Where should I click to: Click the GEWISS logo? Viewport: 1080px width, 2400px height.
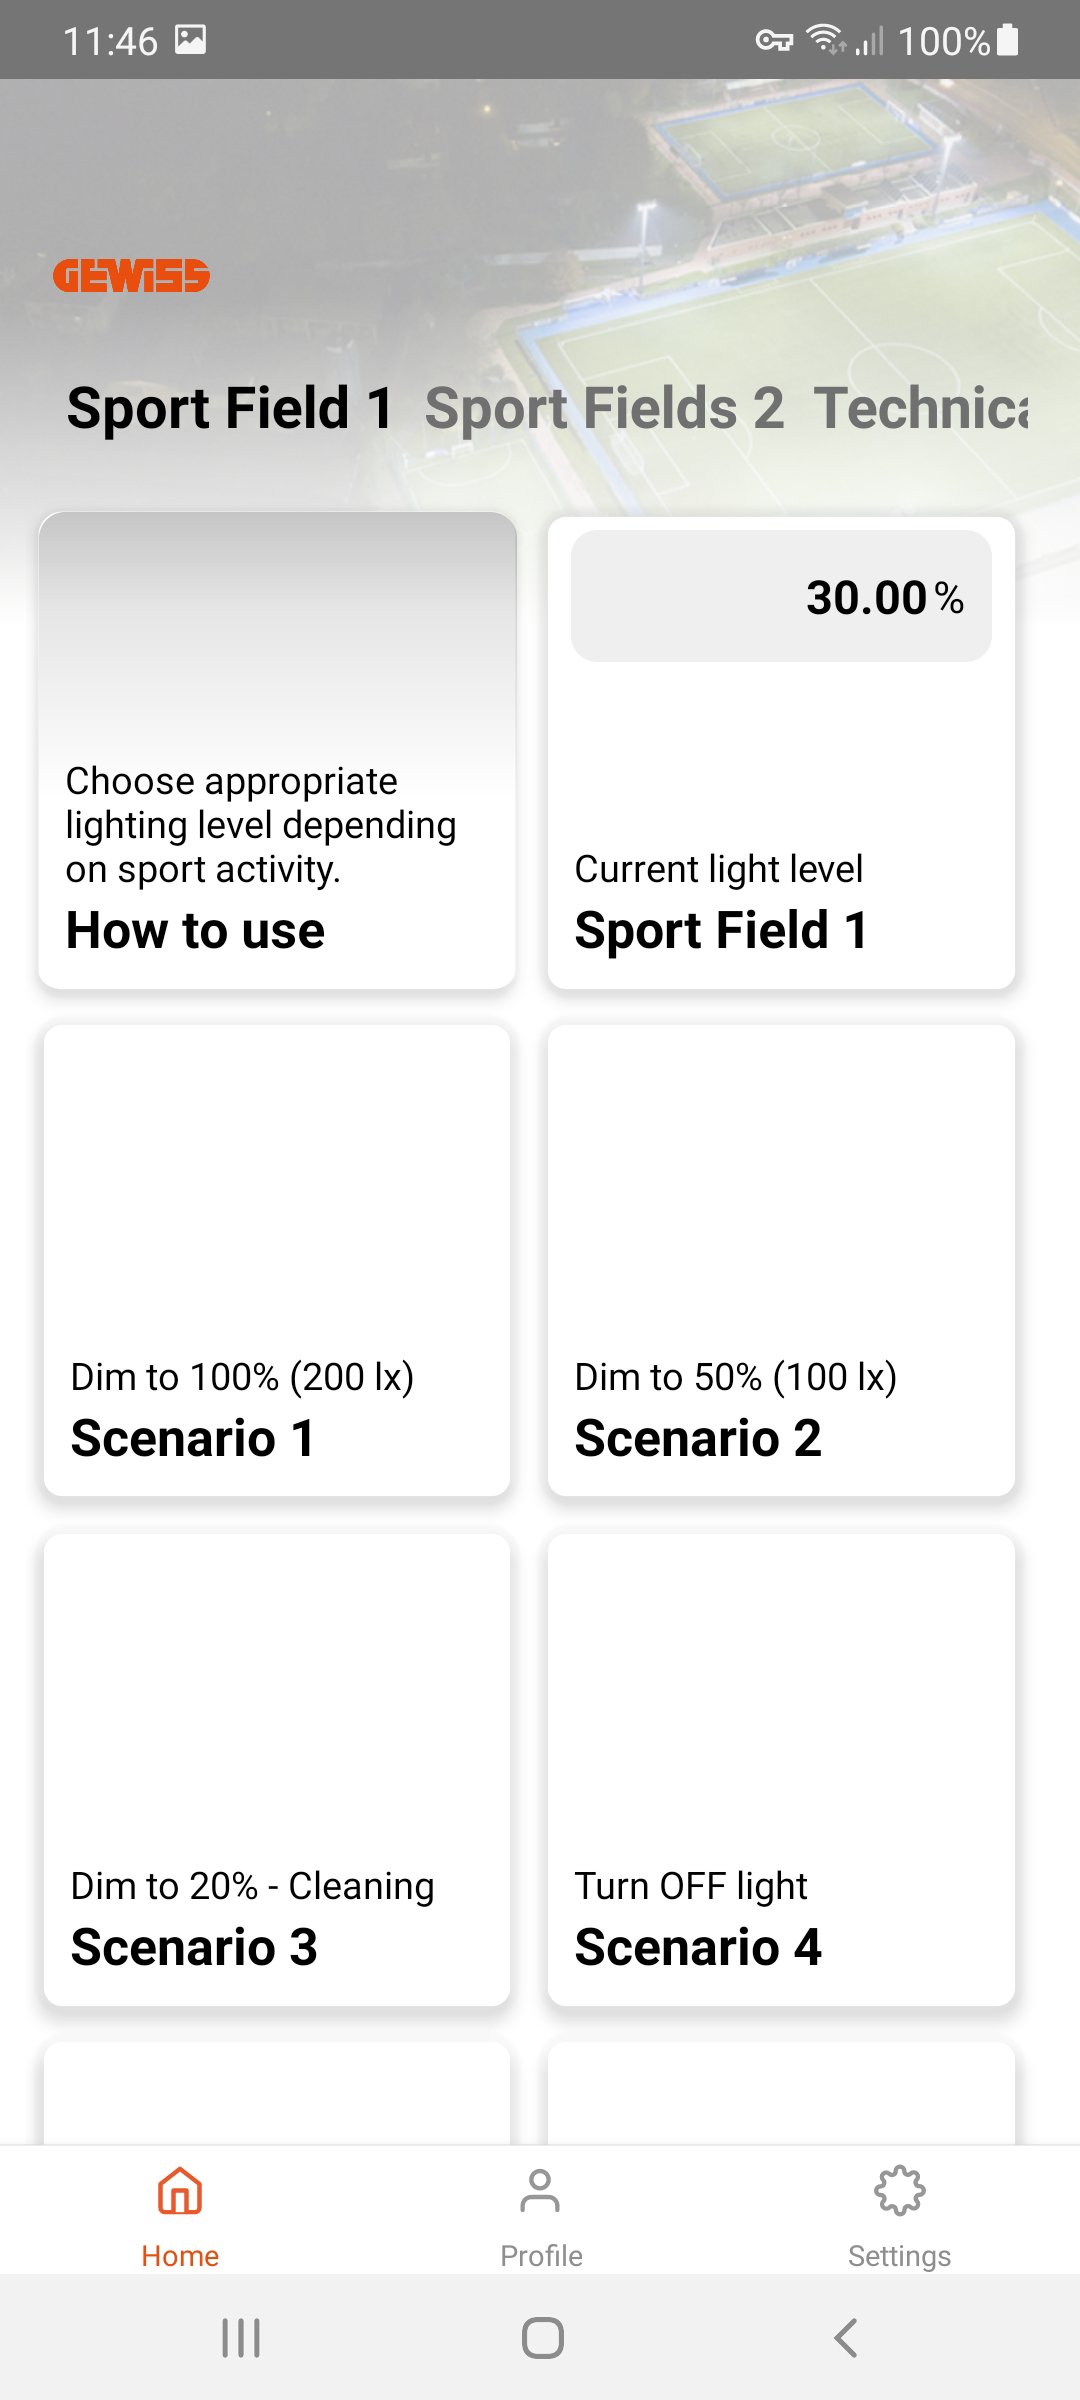tap(131, 276)
